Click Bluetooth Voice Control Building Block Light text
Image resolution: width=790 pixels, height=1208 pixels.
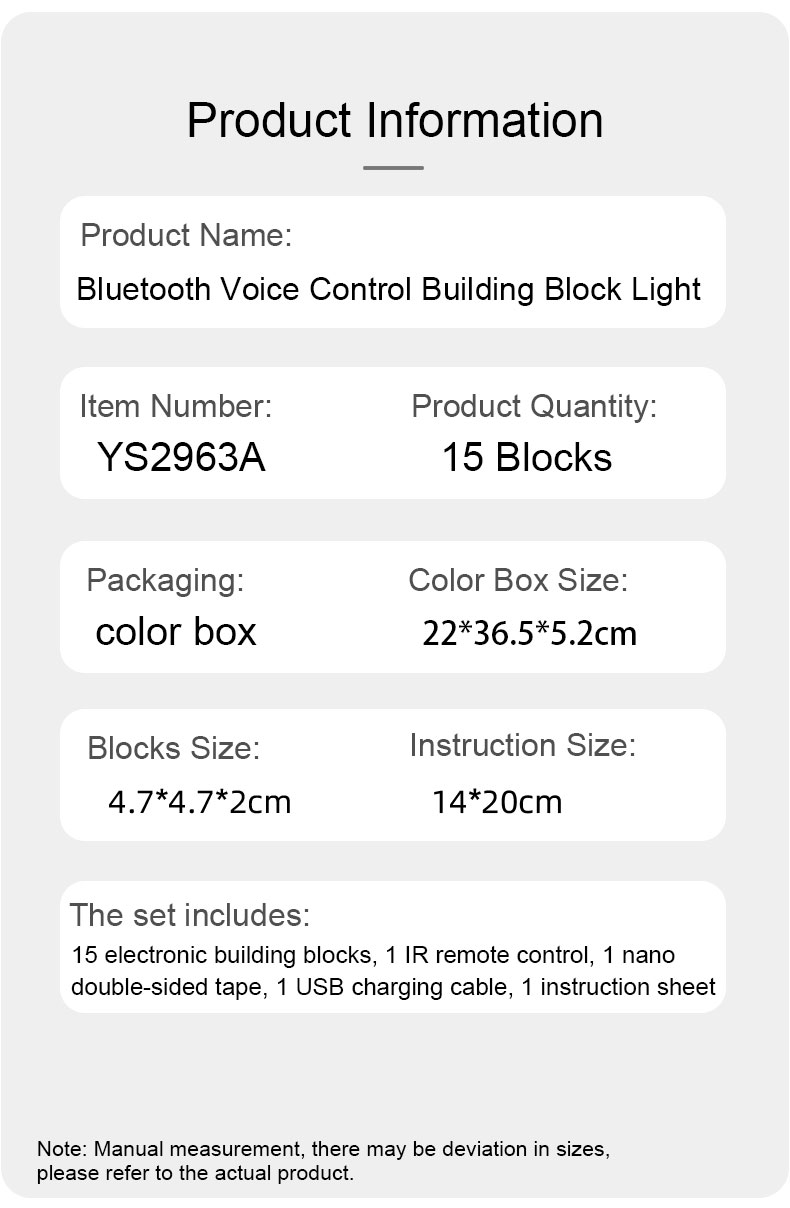point(389,289)
